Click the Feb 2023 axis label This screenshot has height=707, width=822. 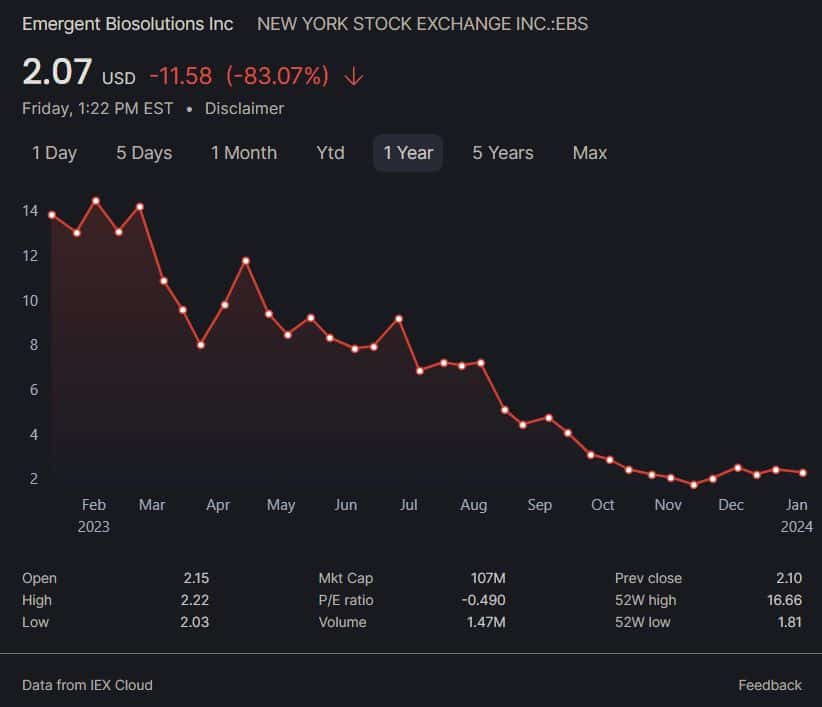pyautogui.click(x=94, y=515)
